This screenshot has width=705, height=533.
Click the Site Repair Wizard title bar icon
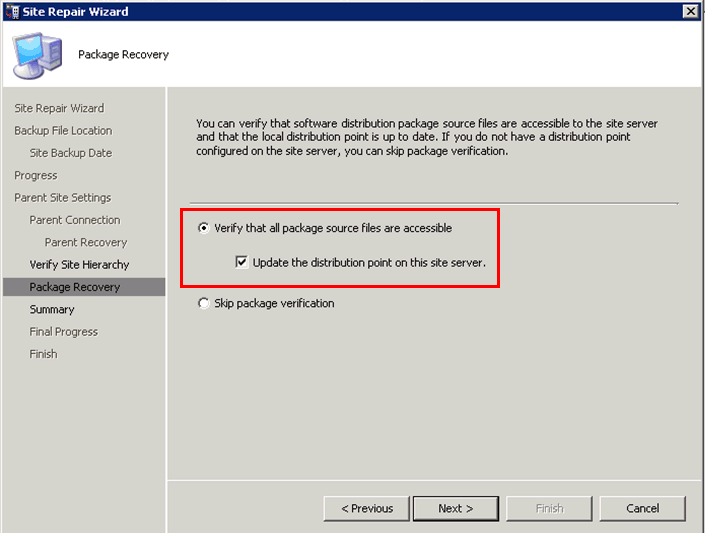click(12, 11)
